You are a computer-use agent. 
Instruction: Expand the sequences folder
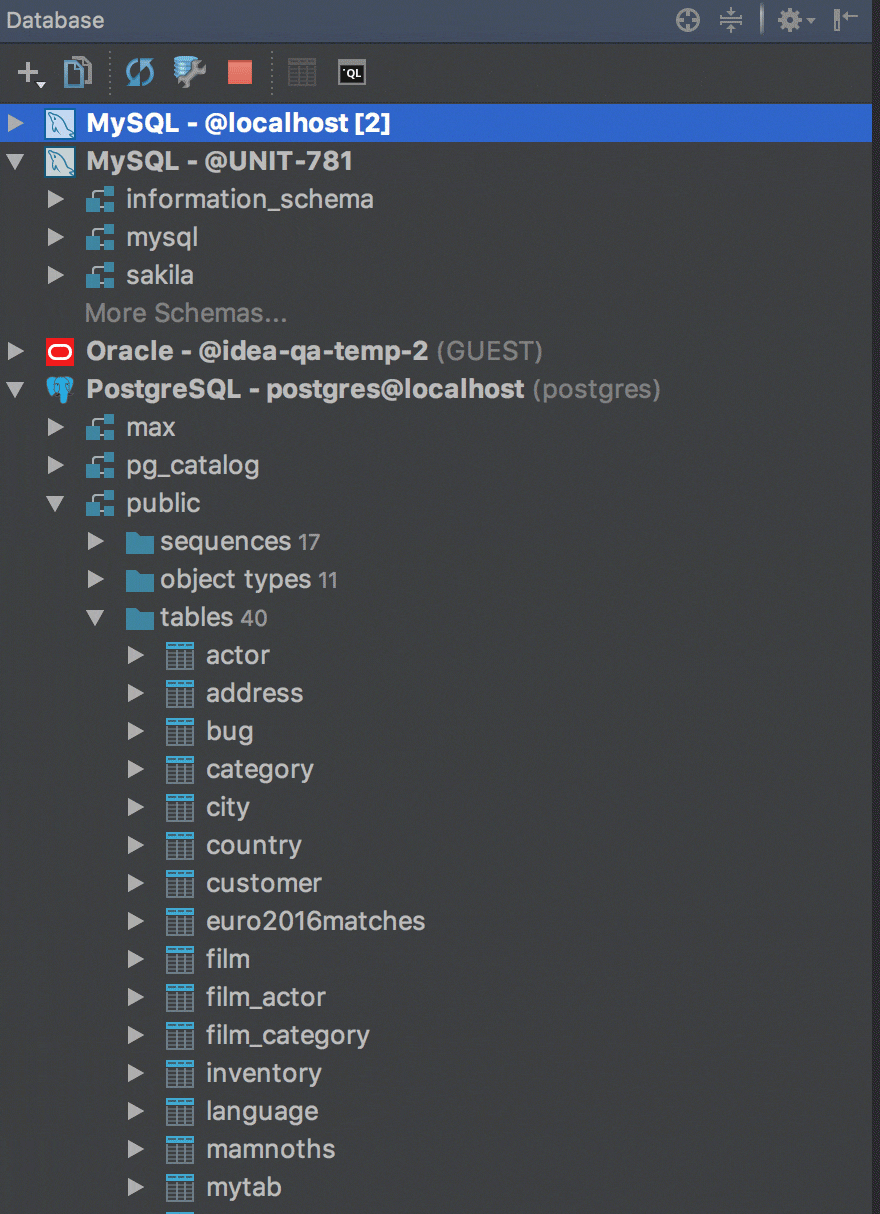96,541
